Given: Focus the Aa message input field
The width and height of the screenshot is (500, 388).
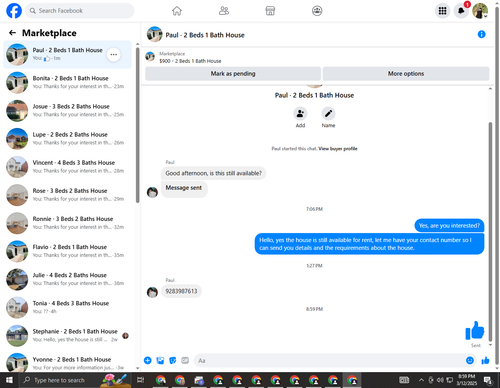Looking at the screenshot, I should click(330, 360).
